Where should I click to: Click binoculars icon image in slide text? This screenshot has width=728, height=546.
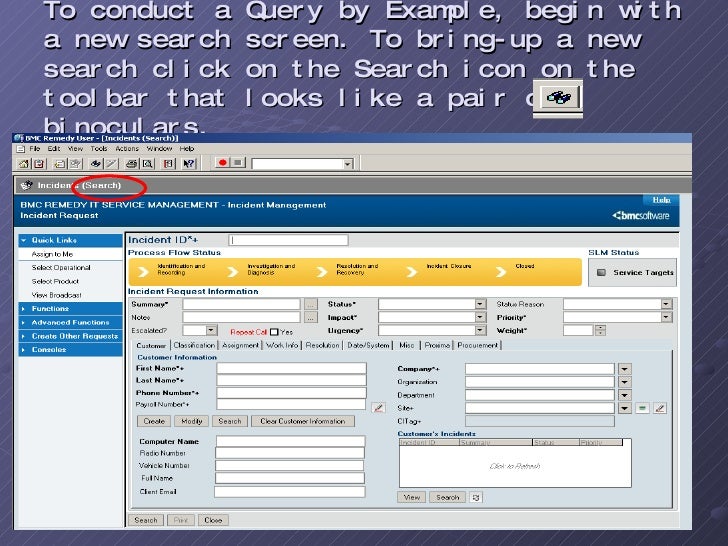[x=558, y=98]
